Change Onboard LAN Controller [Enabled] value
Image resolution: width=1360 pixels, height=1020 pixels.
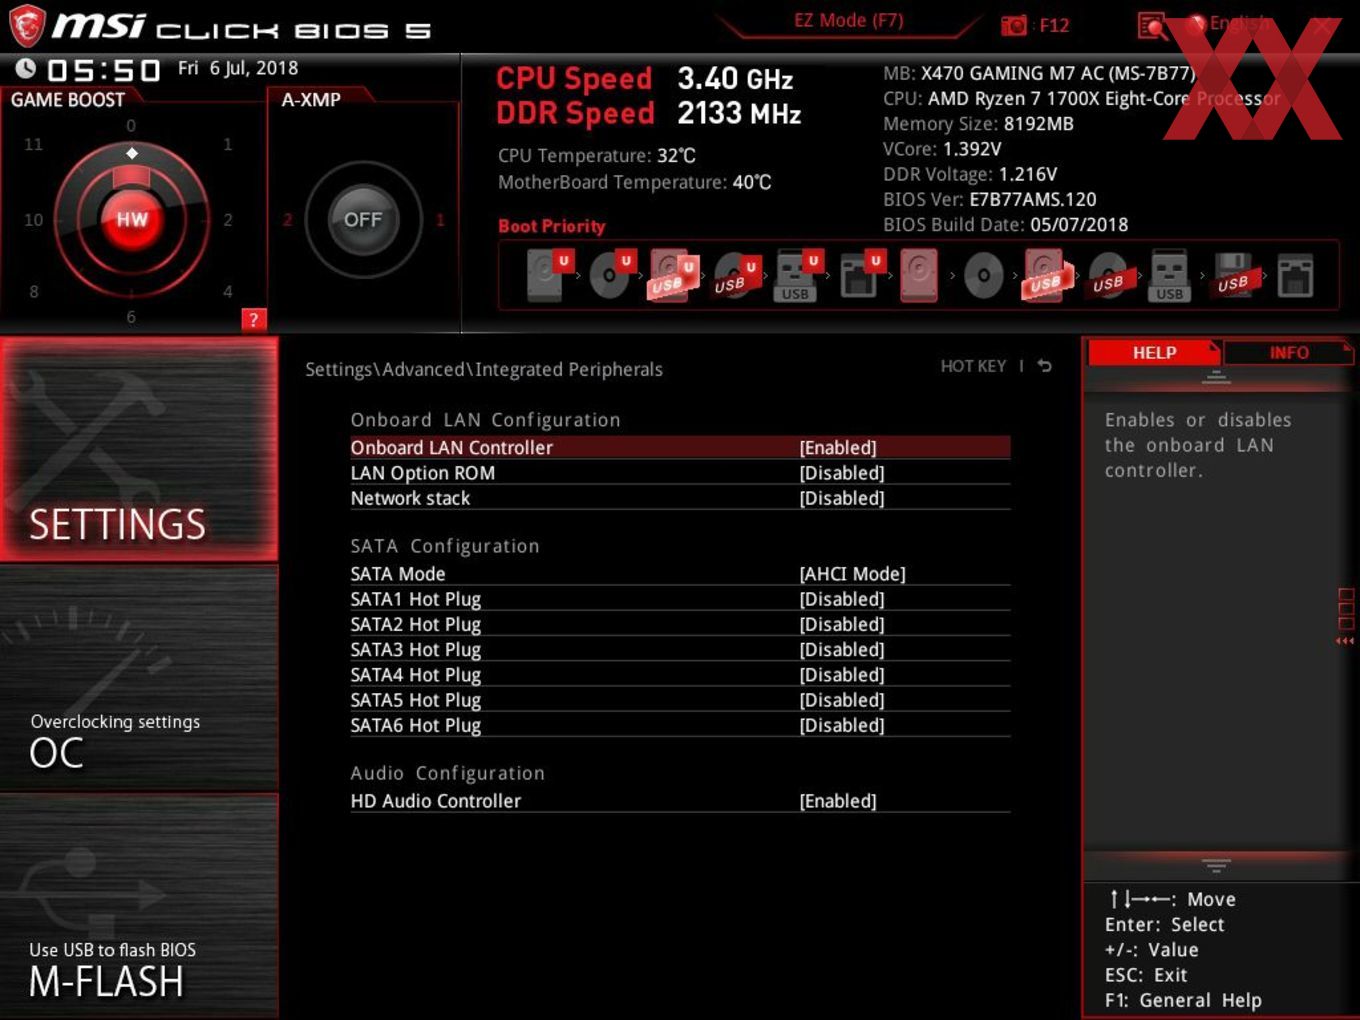pos(838,448)
